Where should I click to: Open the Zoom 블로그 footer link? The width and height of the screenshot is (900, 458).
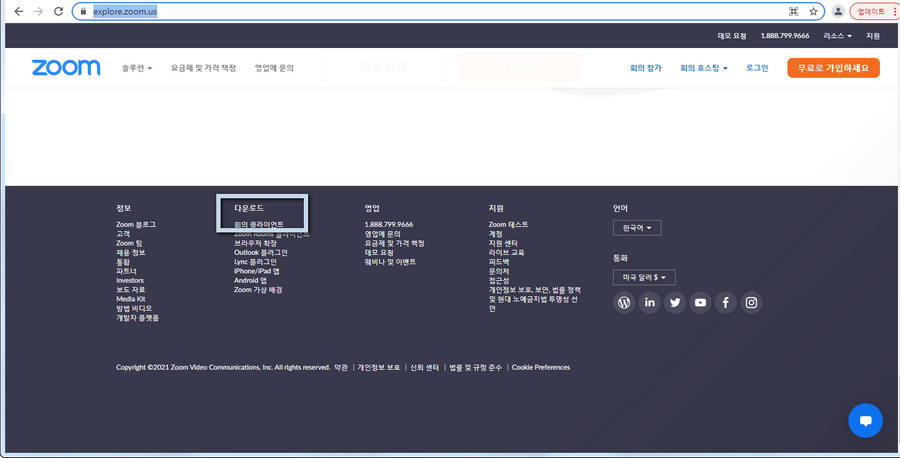[x=135, y=224]
